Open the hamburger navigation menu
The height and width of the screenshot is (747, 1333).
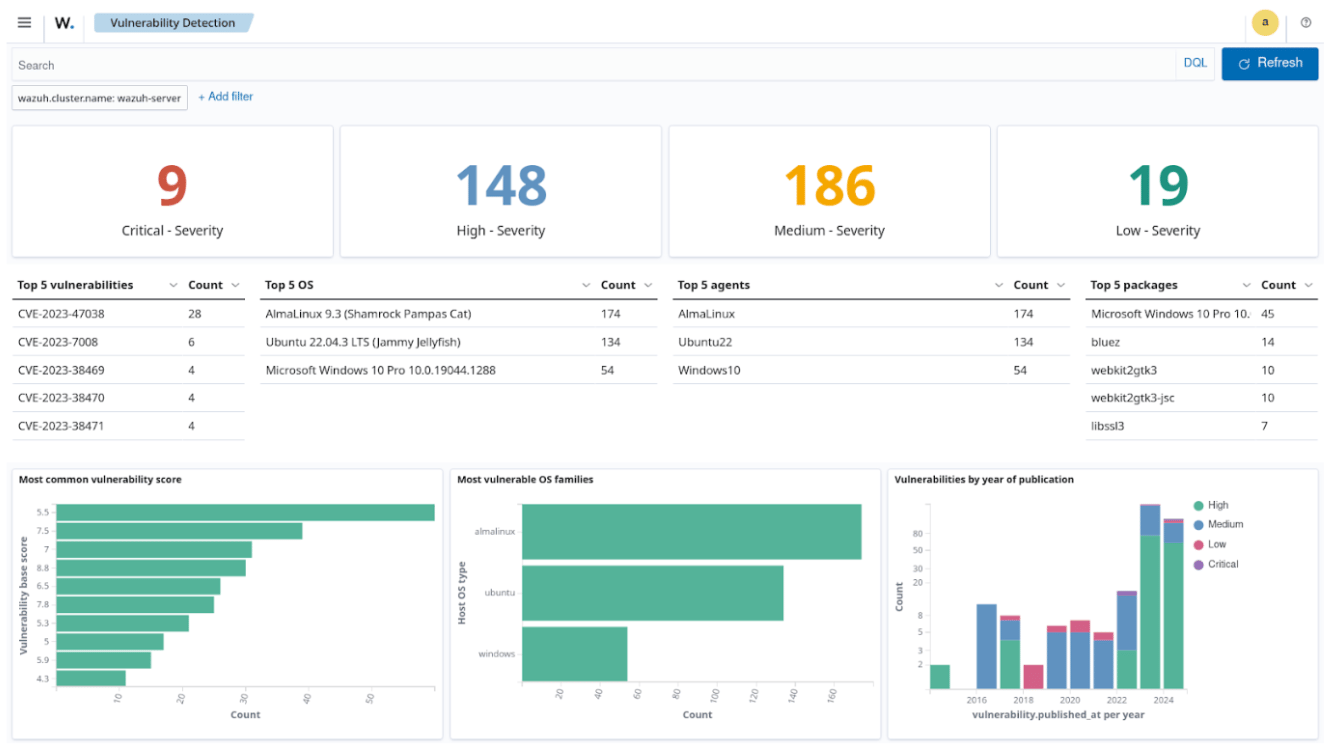pyautogui.click(x=25, y=23)
